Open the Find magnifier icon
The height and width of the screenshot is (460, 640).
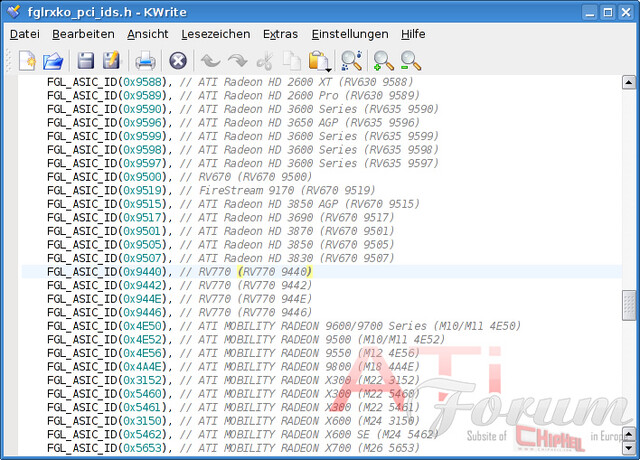(x=351, y=61)
